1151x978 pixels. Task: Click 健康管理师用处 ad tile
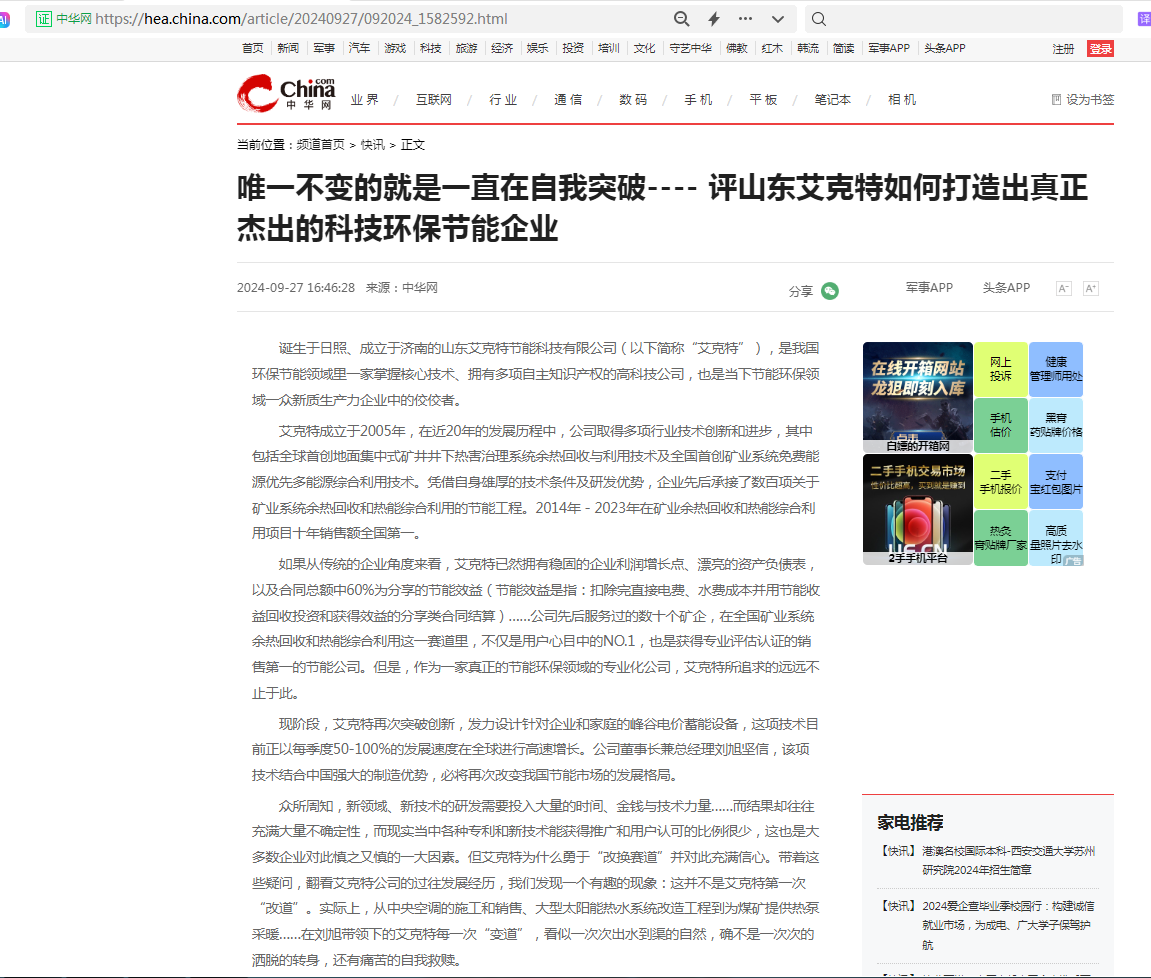pyautogui.click(x=1056, y=369)
